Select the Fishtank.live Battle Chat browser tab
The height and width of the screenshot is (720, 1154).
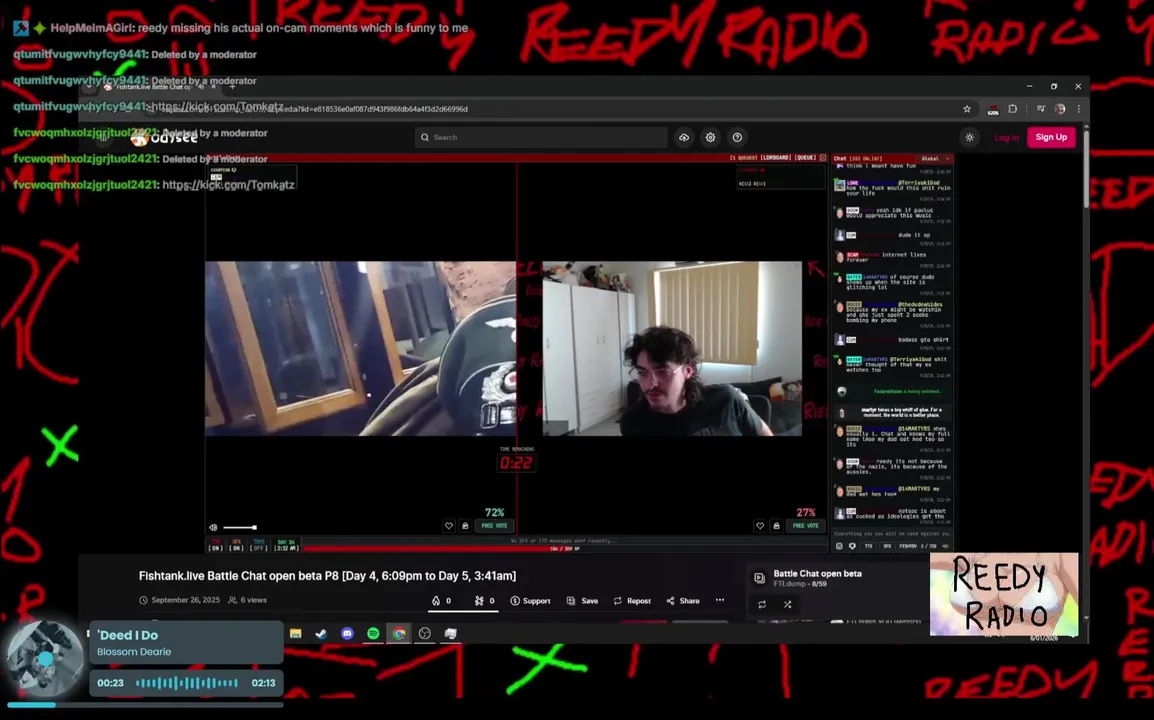(155, 87)
